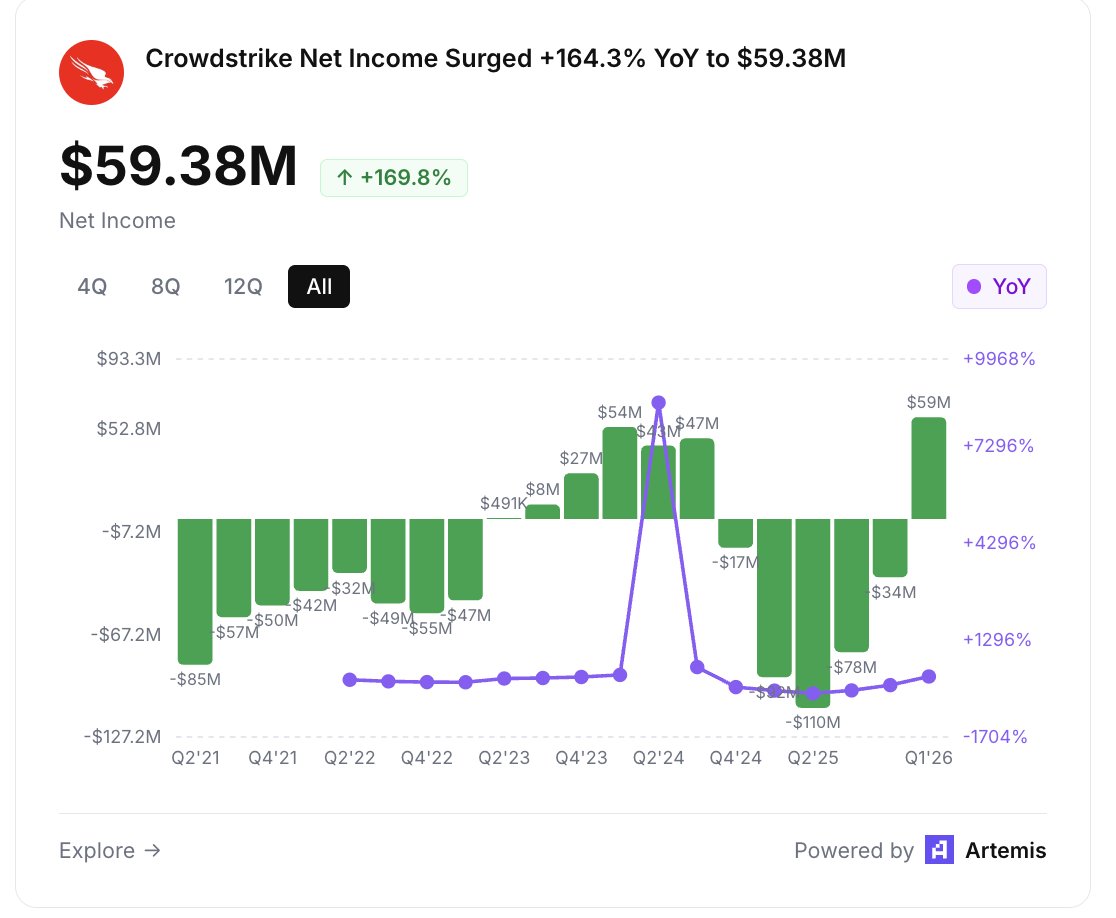Viewport: 1116px width, 918px height.
Task: Click the $59.38M headline value
Action: (x=178, y=165)
